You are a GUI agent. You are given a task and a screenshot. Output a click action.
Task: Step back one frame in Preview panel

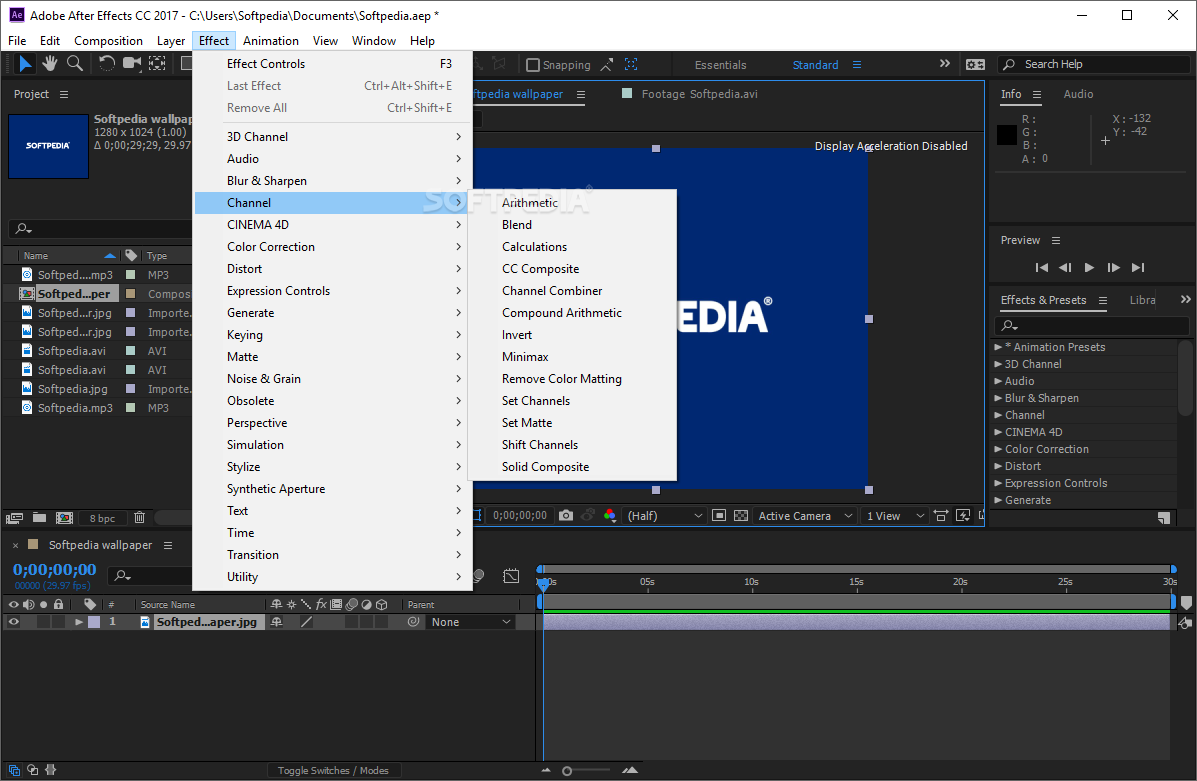[1065, 268]
